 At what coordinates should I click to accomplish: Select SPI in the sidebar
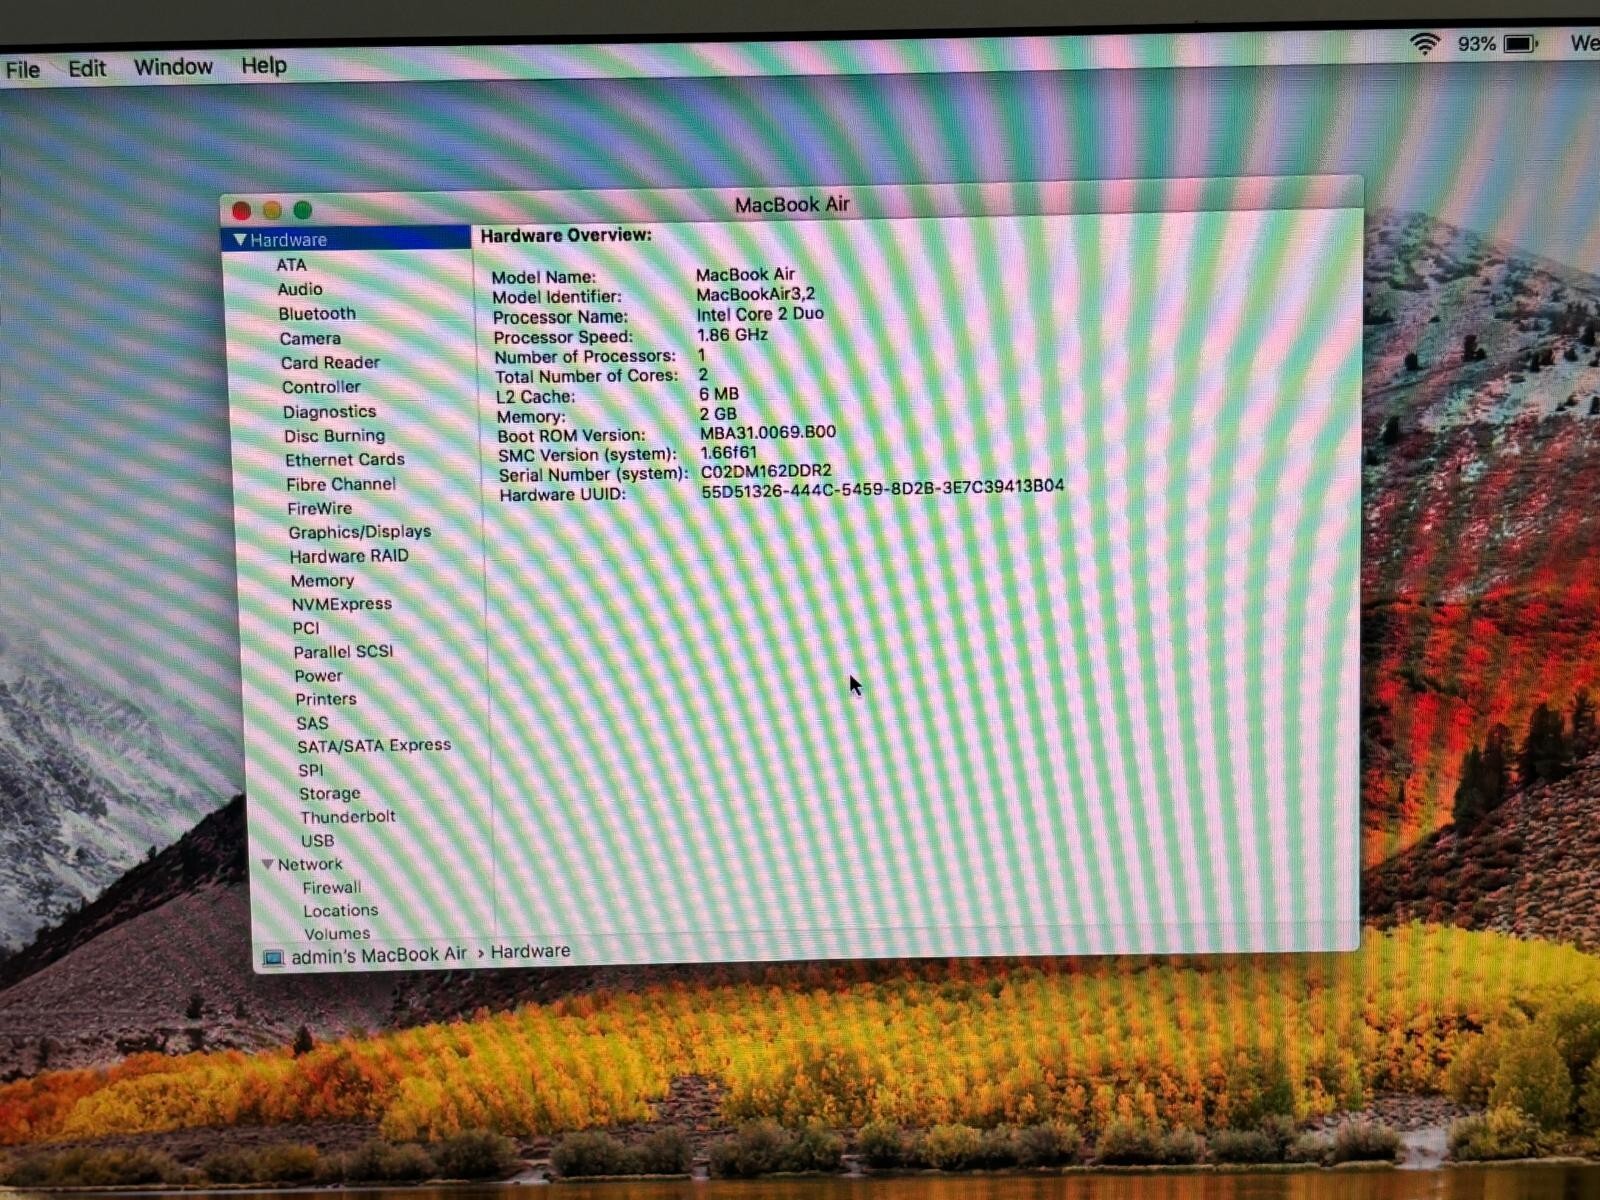tap(311, 770)
